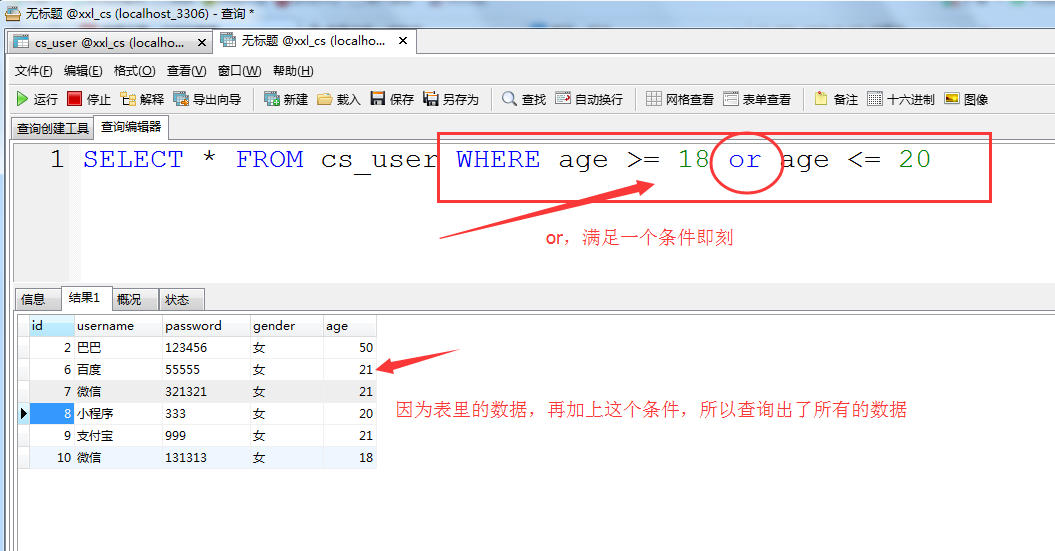
Task: Click the id cell 10
Action: [x=52, y=457]
